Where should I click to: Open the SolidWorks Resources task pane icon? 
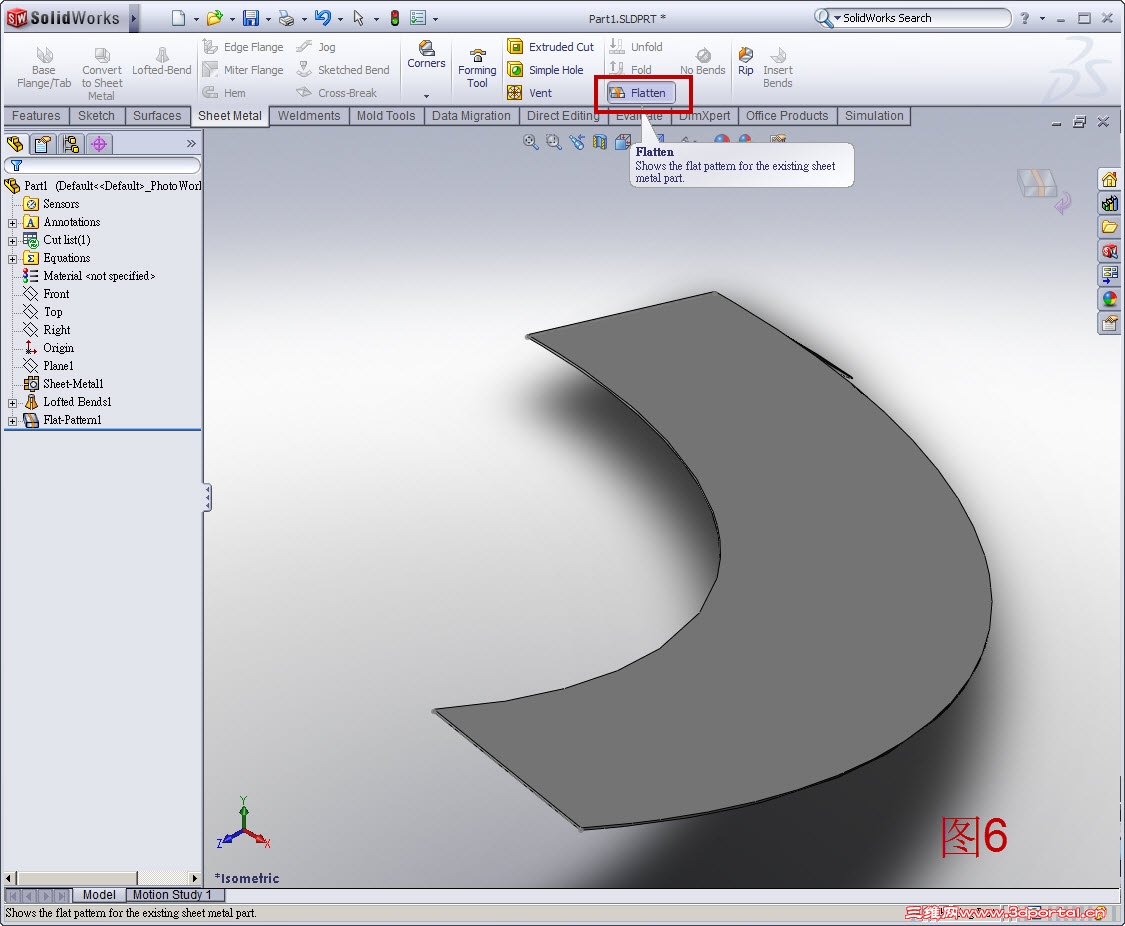(1109, 179)
